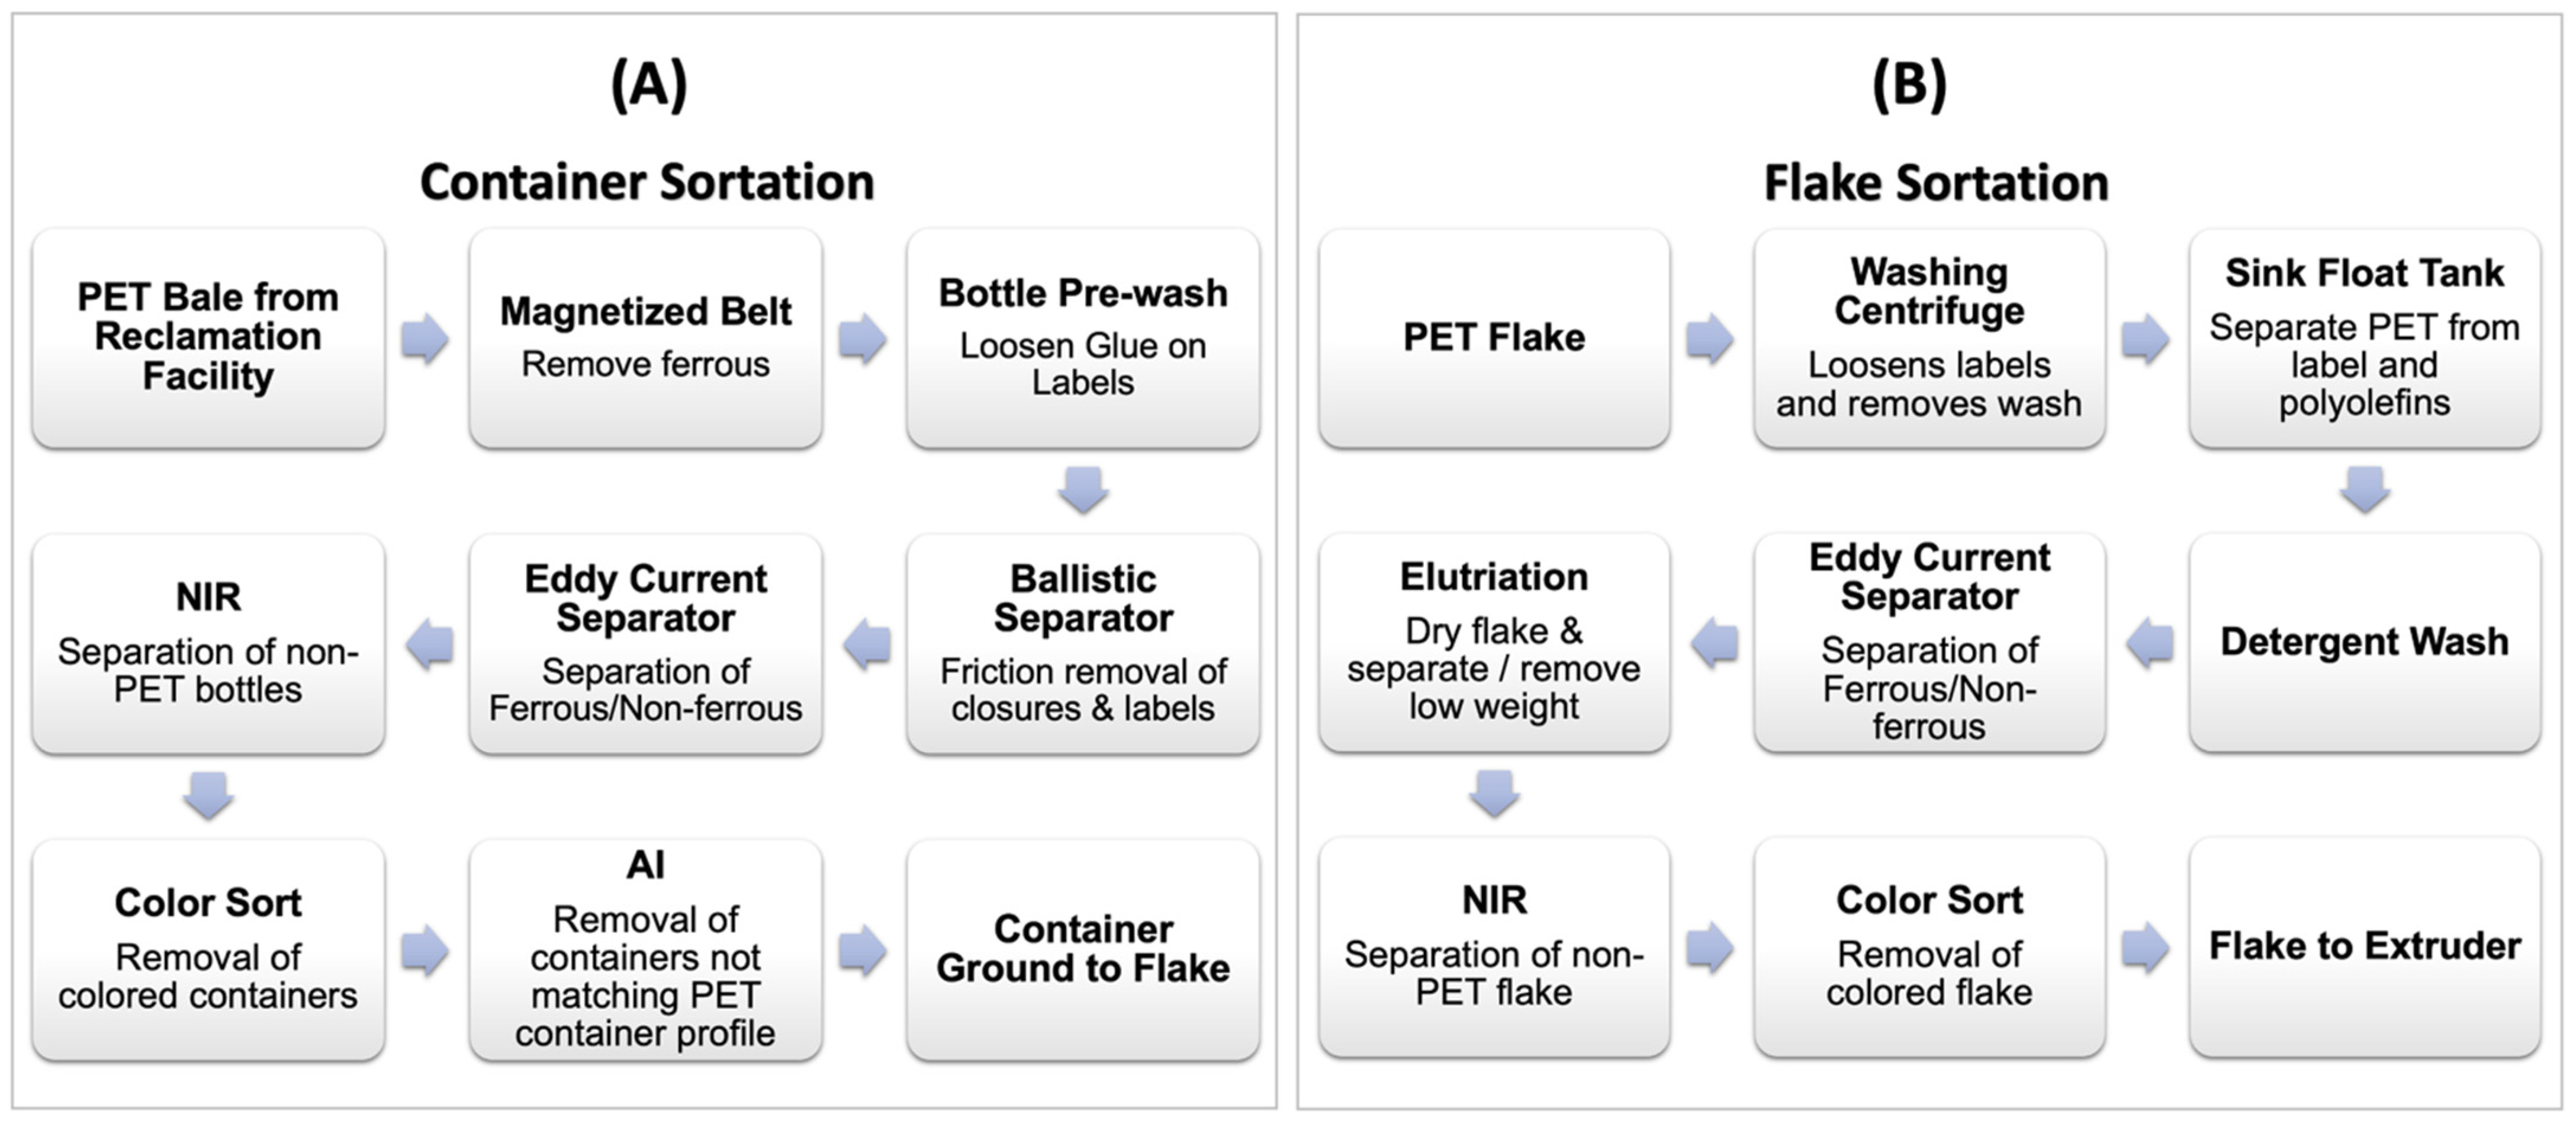The height and width of the screenshot is (1127, 2576).
Task: Click the arrow from Color Sort to AI box
Action: tap(425, 949)
